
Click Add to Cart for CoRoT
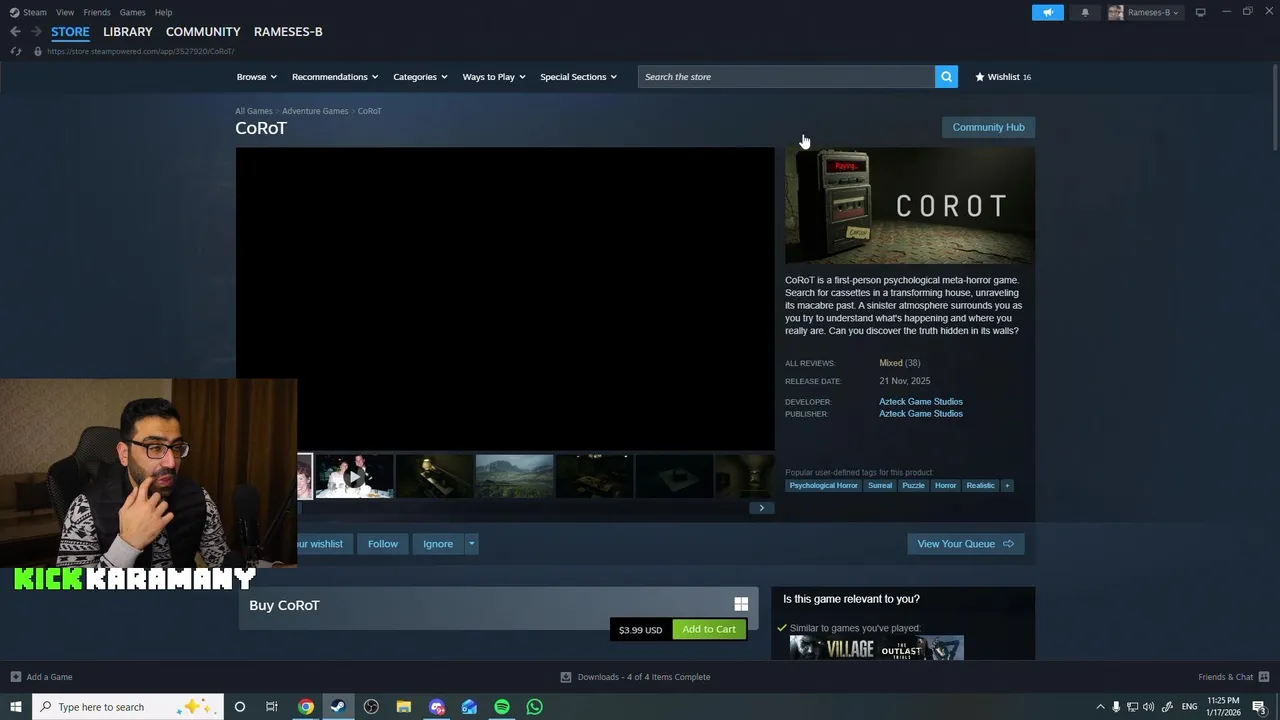point(709,629)
